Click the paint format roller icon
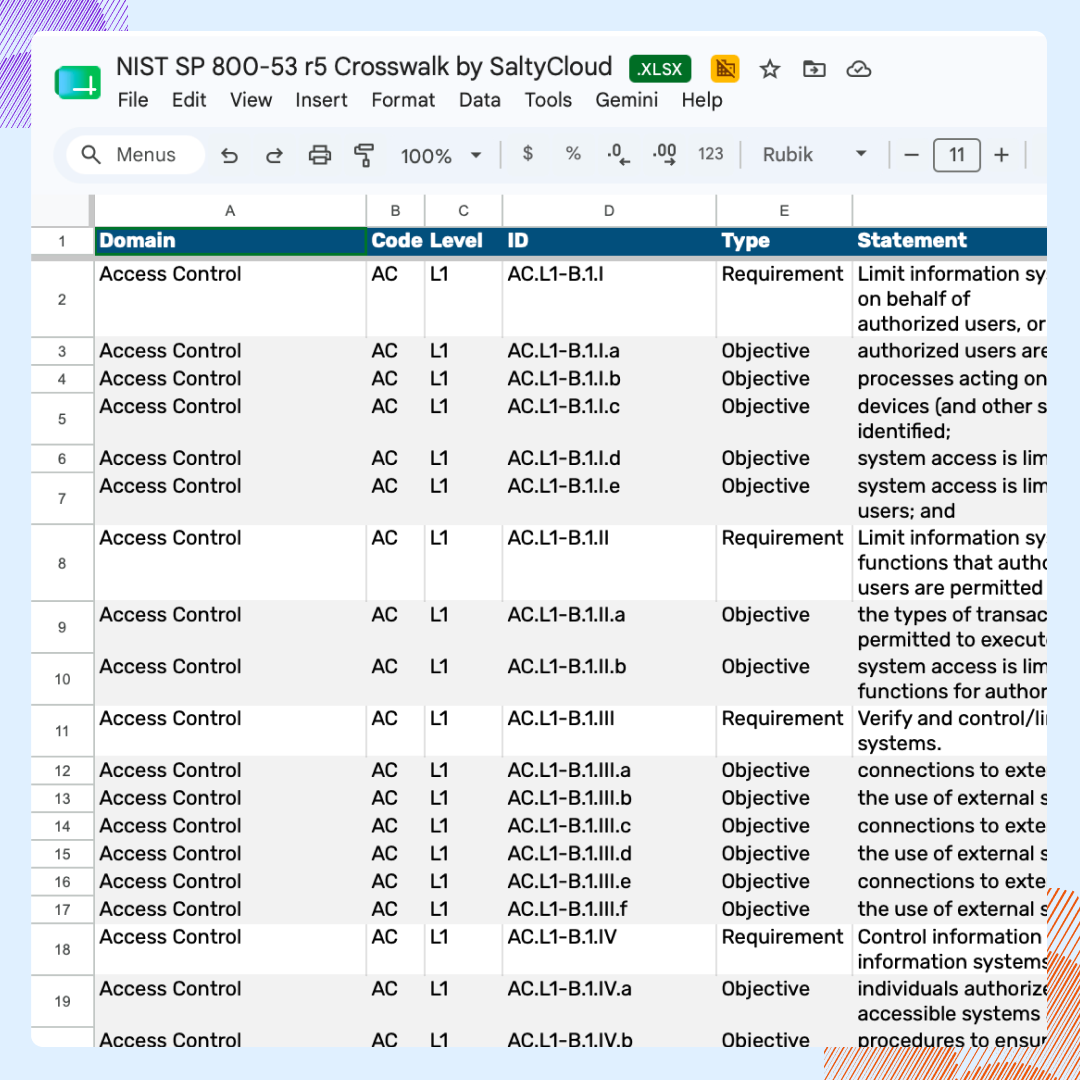Screen dimensions: 1080x1080 click(364, 155)
